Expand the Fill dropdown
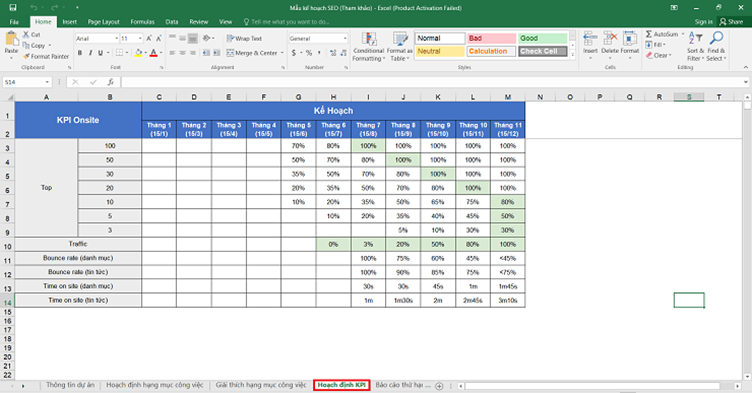752x393 pixels. pos(664,45)
